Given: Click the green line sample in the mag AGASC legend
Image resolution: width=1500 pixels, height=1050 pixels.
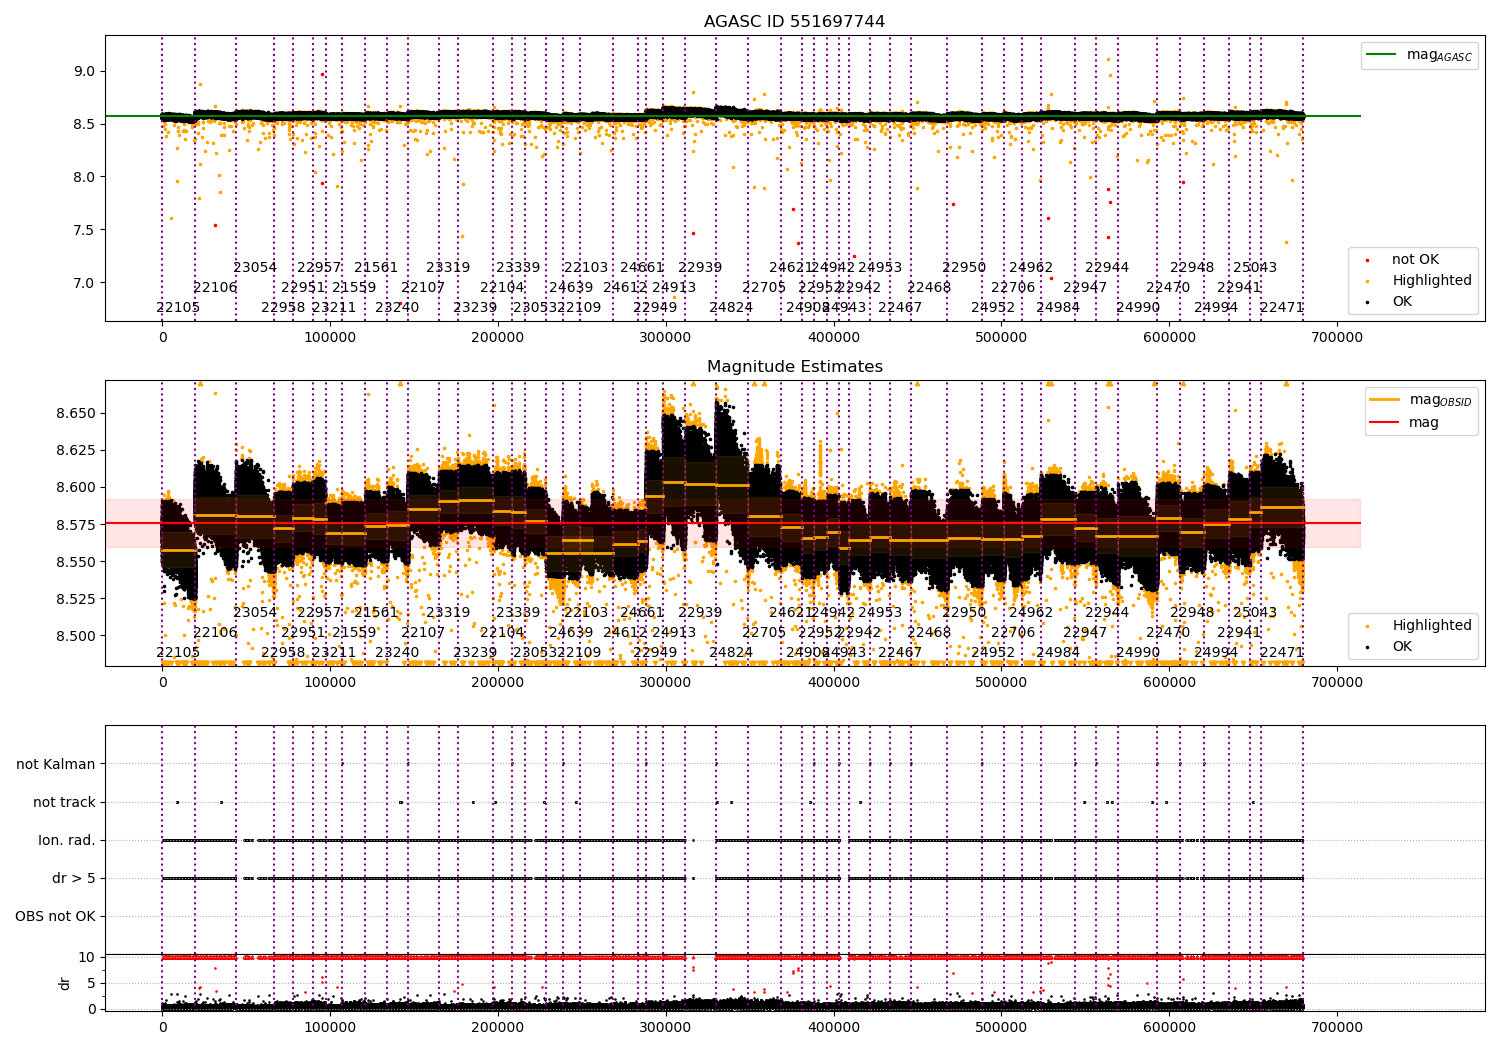Looking at the screenshot, I should [x=1381, y=55].
